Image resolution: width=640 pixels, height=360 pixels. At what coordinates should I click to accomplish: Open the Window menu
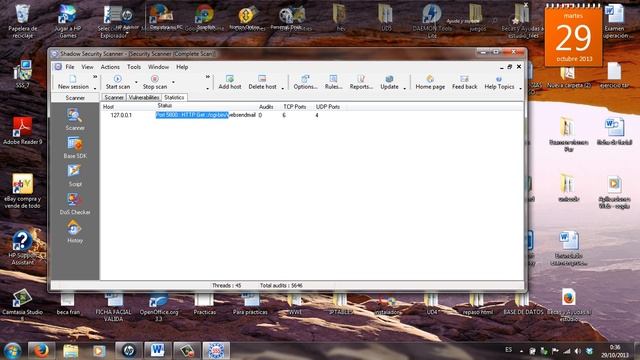coord(158,67)
